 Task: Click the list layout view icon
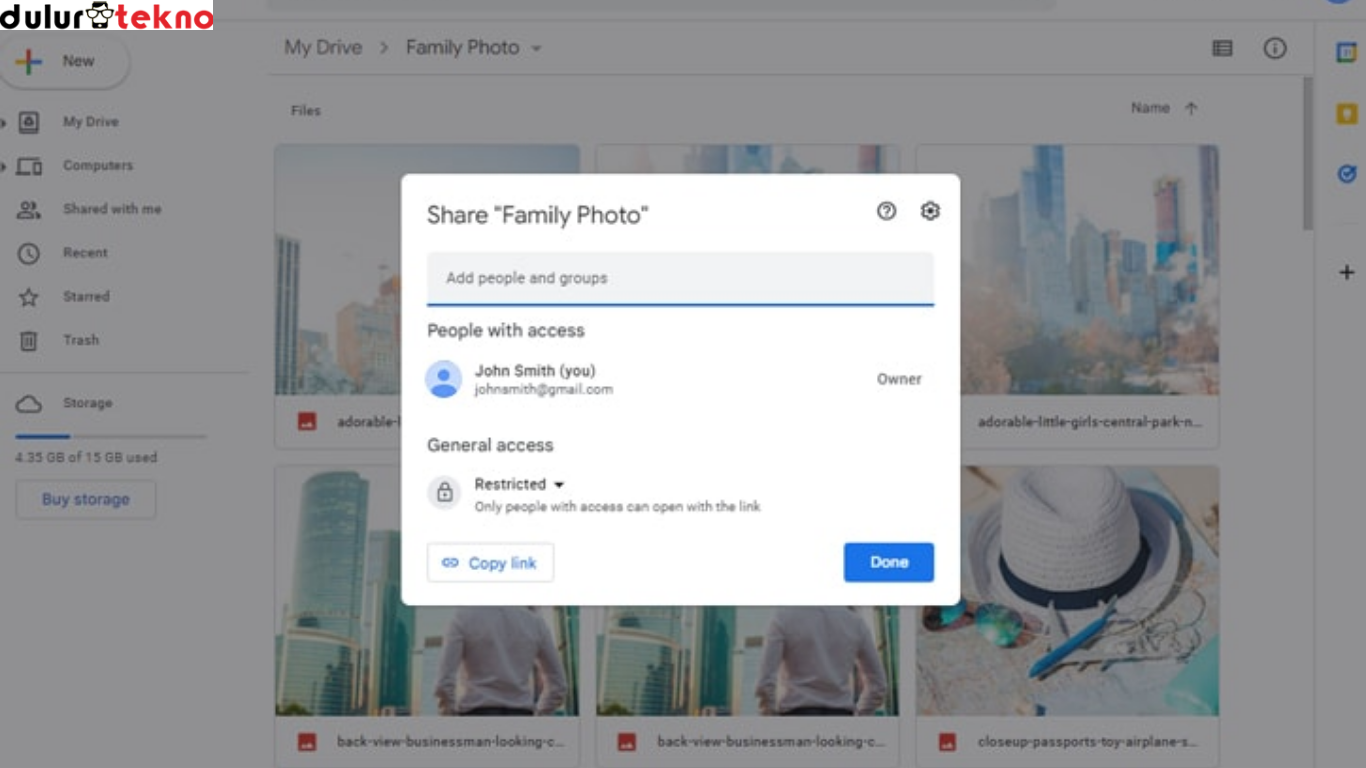(x=1222, y=48)
